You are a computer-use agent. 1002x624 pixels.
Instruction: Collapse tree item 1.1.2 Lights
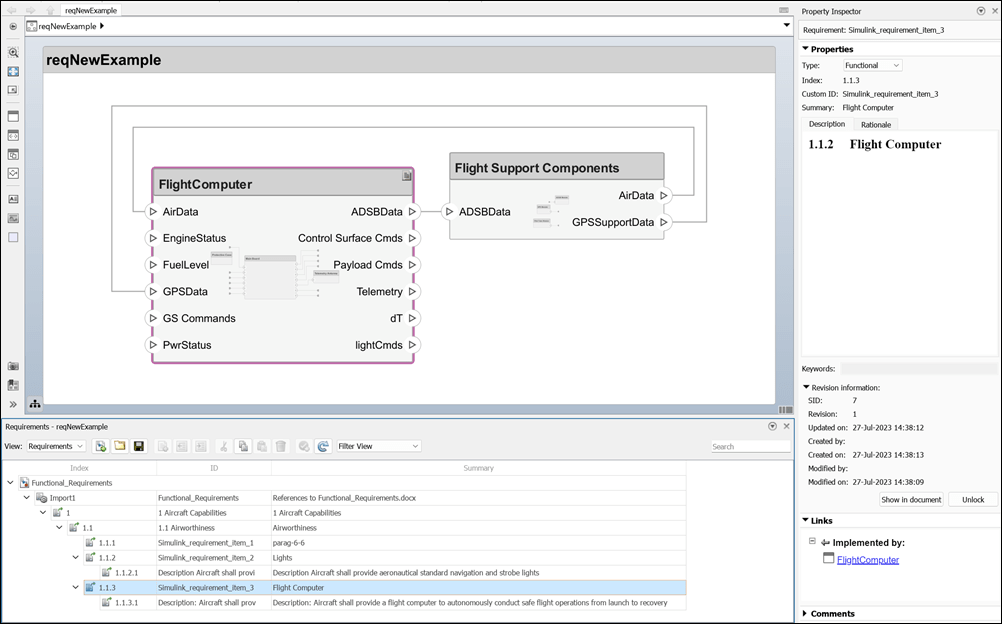(75, 557)
